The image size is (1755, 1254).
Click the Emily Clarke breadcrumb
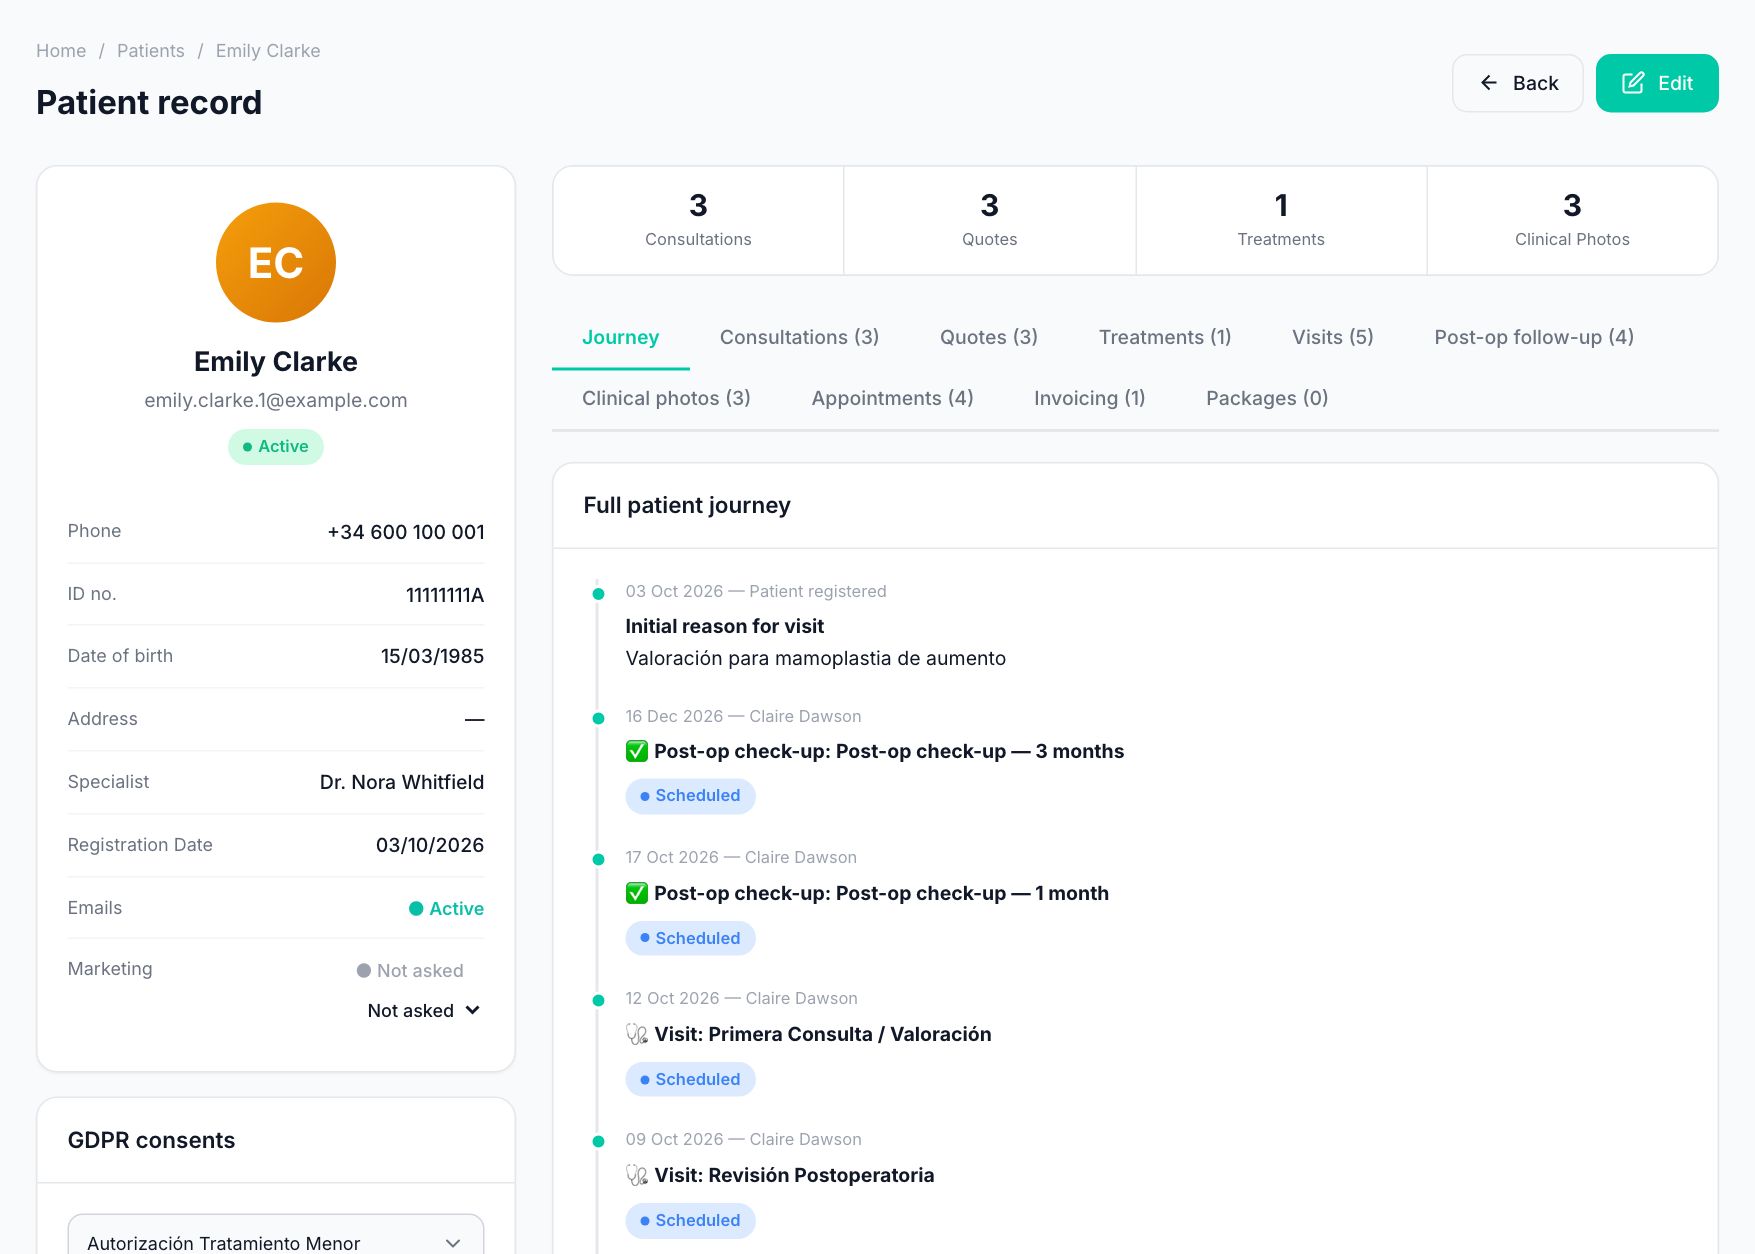tap(268, 51)
